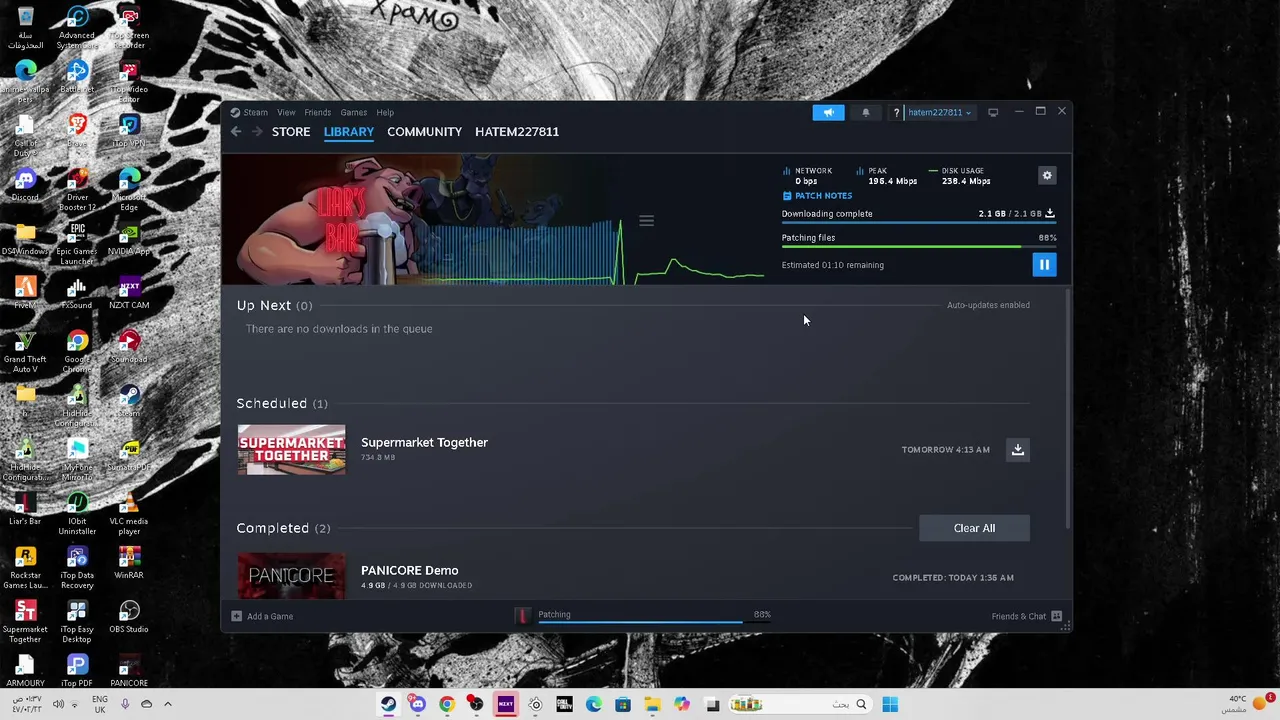Go back with the navigation arrow

click(236, 132)
